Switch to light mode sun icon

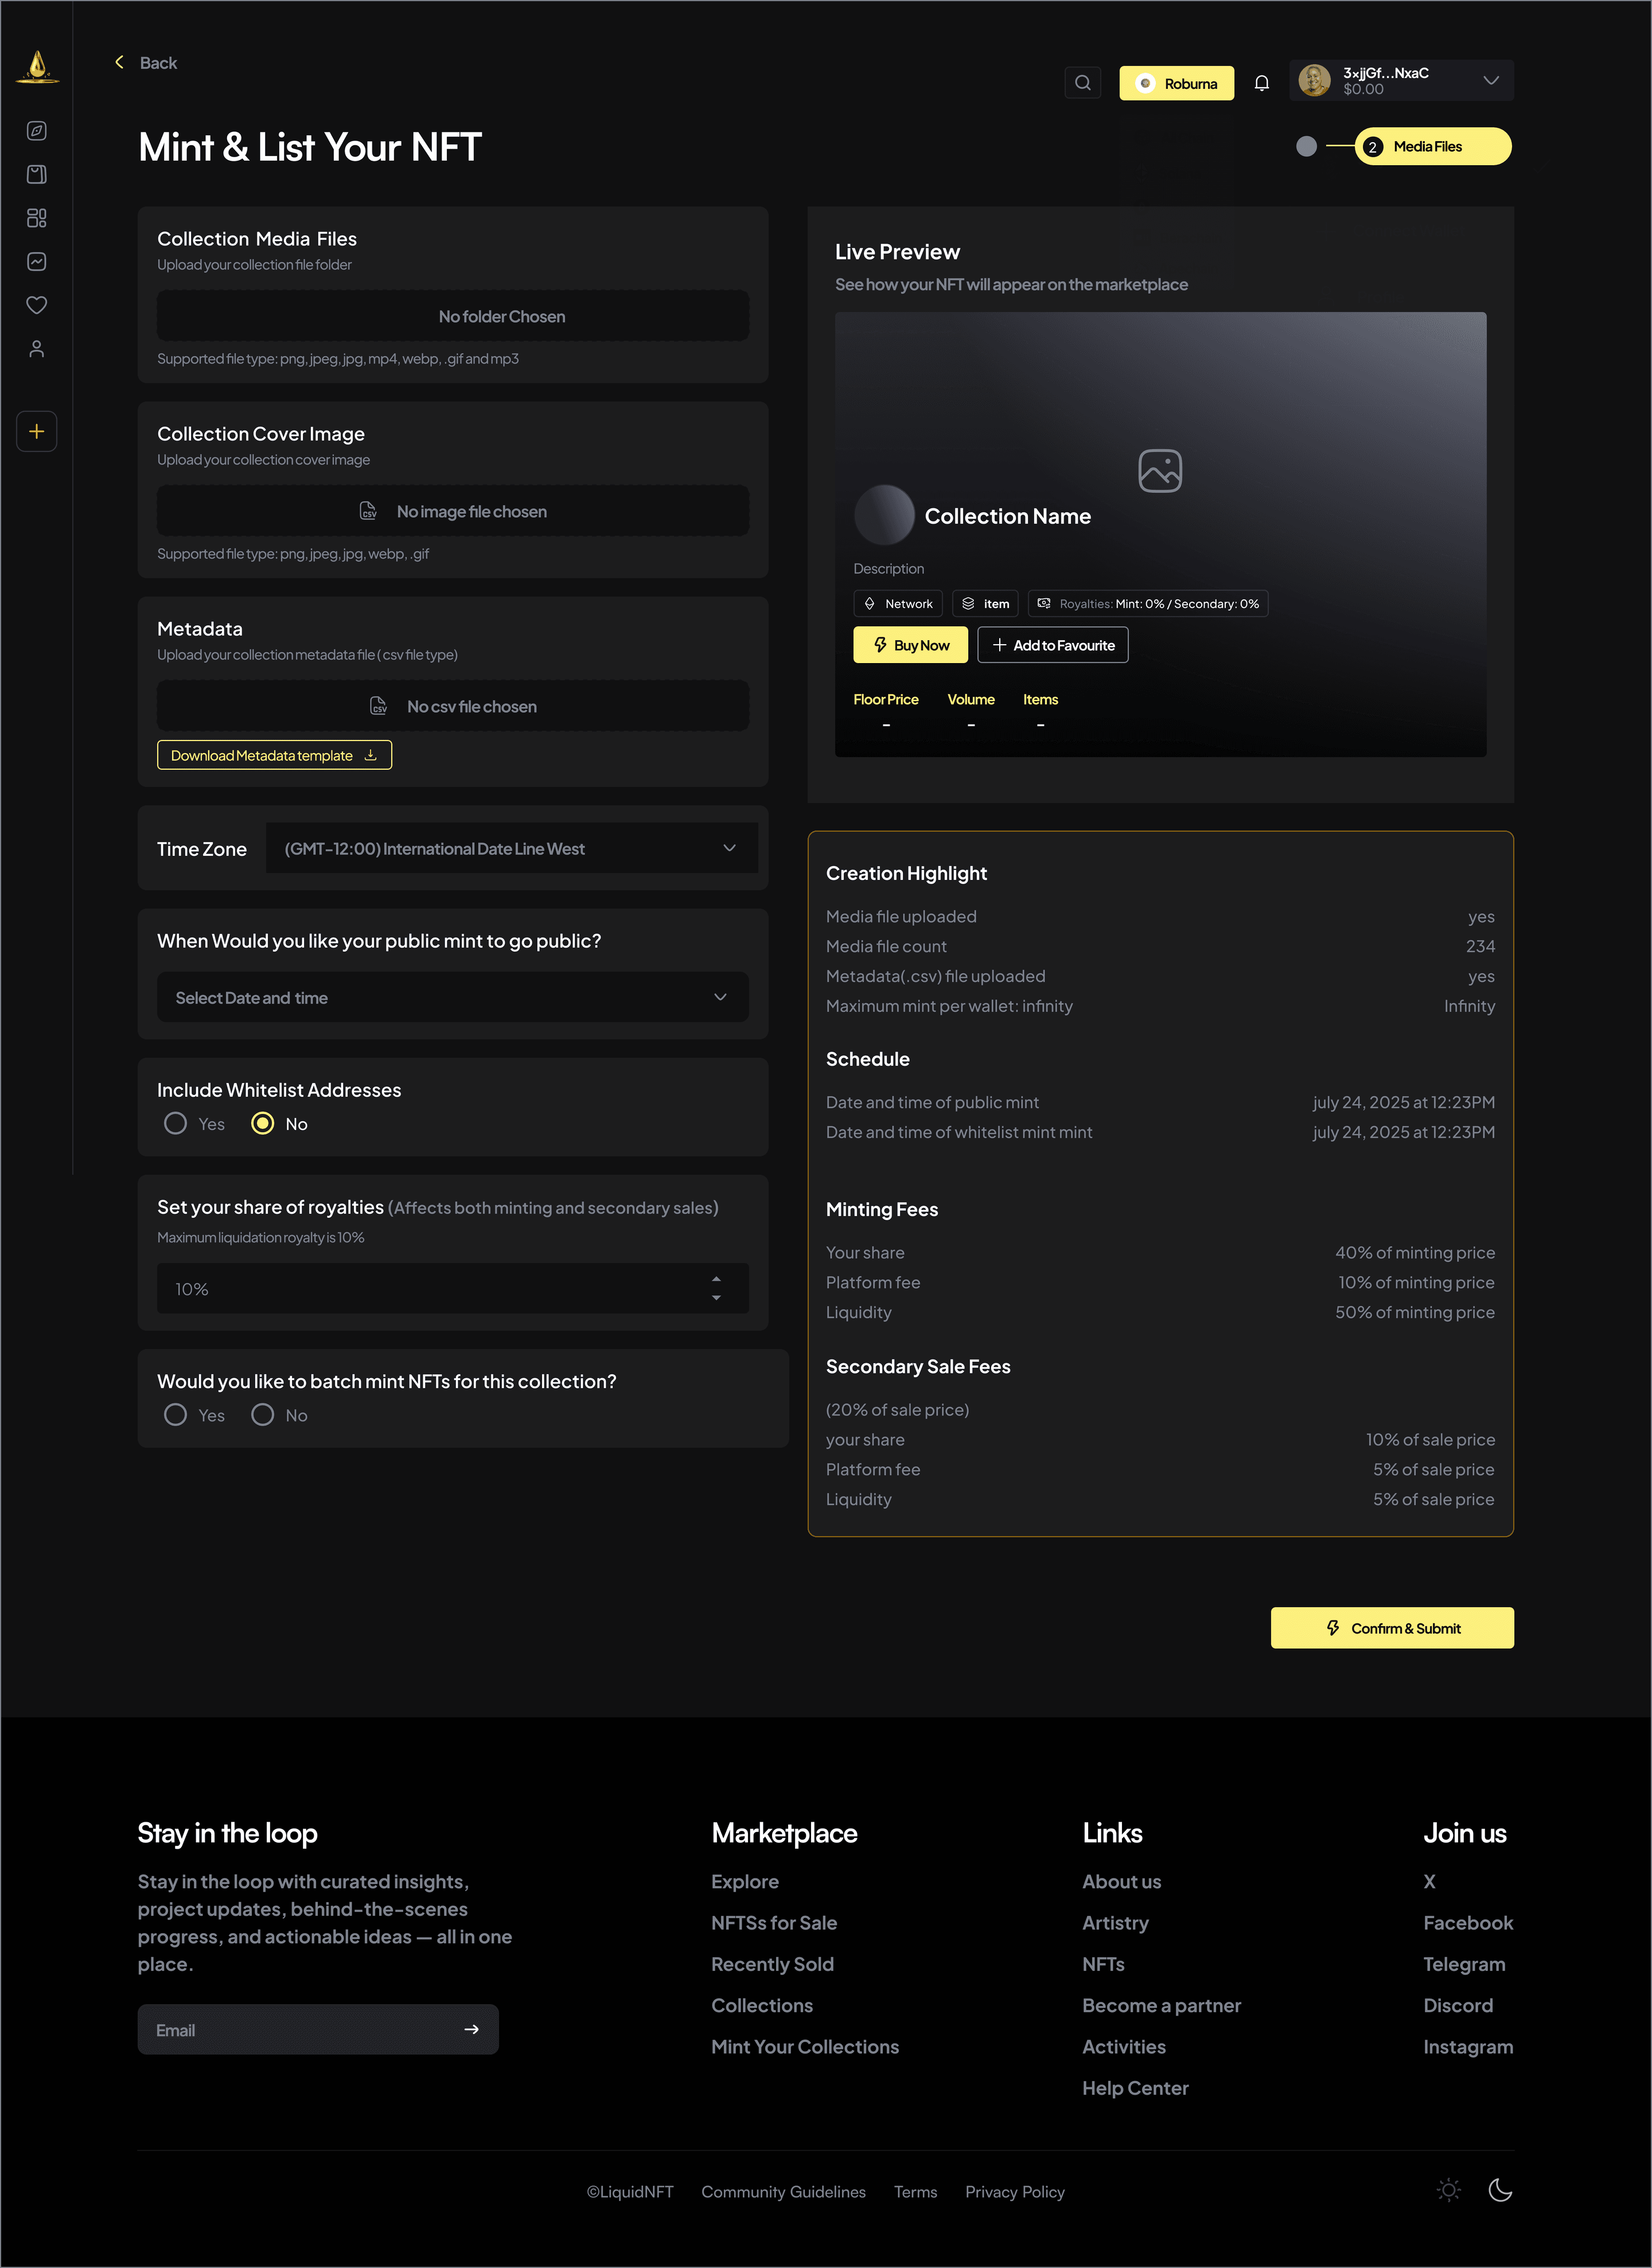click(1449, 2190)
